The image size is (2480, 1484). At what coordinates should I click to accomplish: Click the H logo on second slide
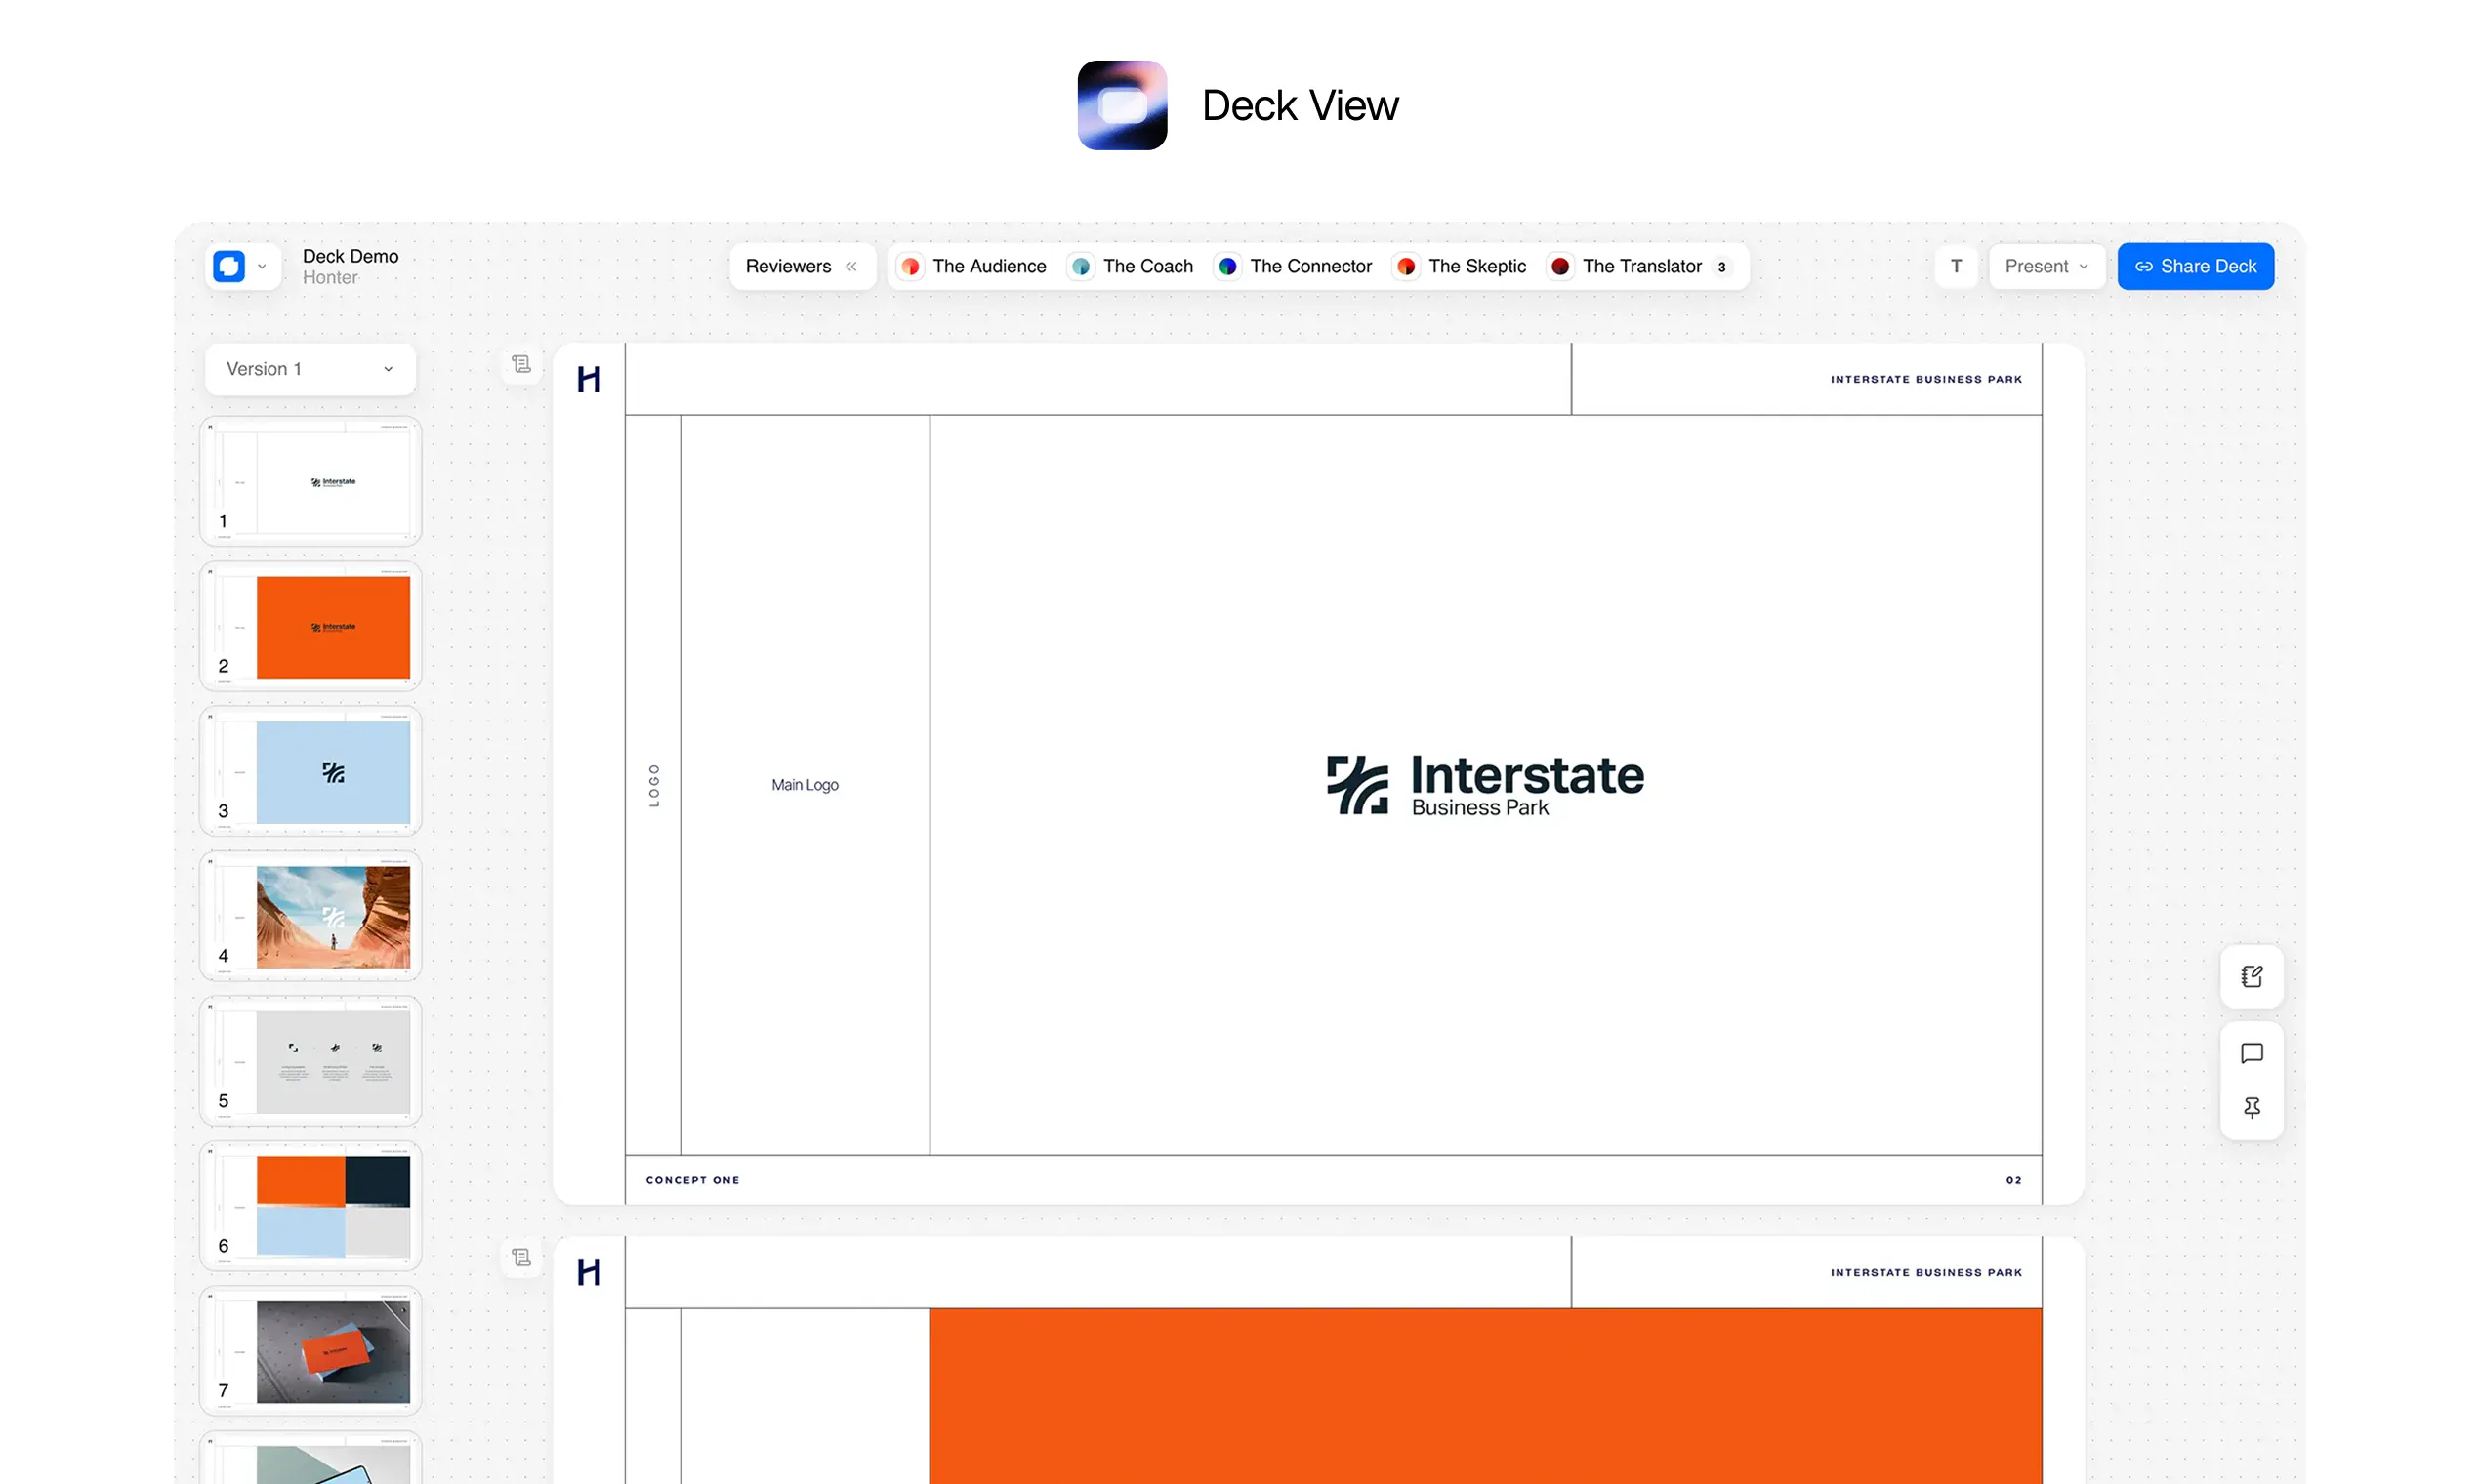(589, 1272)
